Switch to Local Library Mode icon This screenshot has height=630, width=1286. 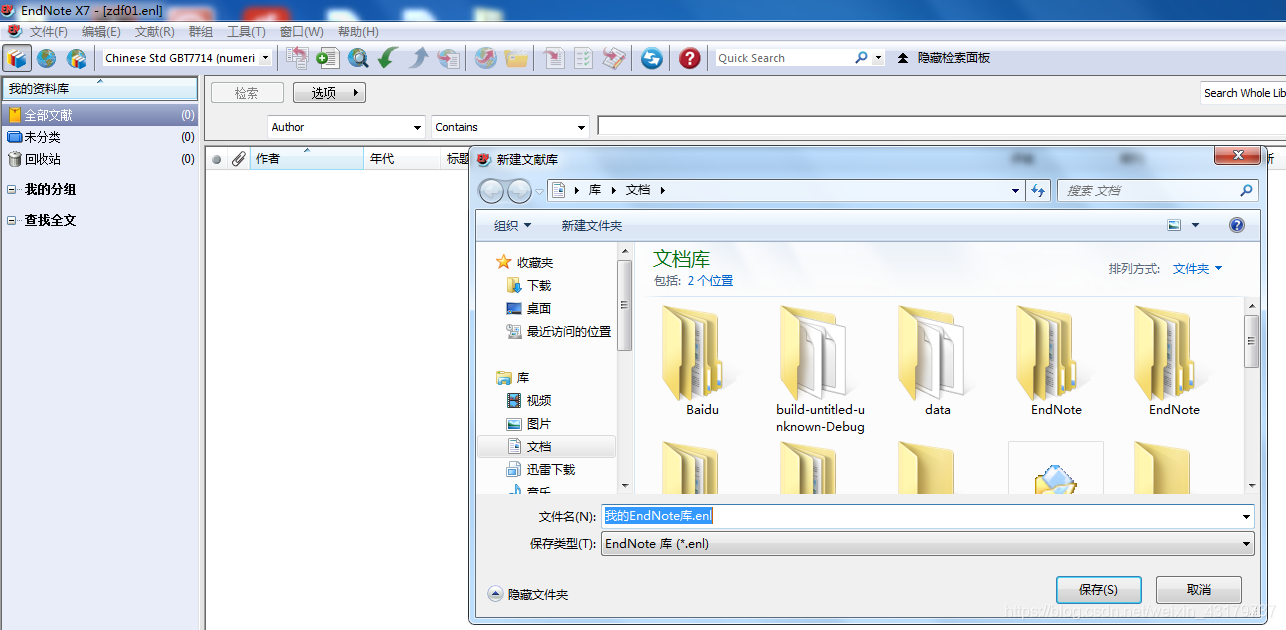16,58
